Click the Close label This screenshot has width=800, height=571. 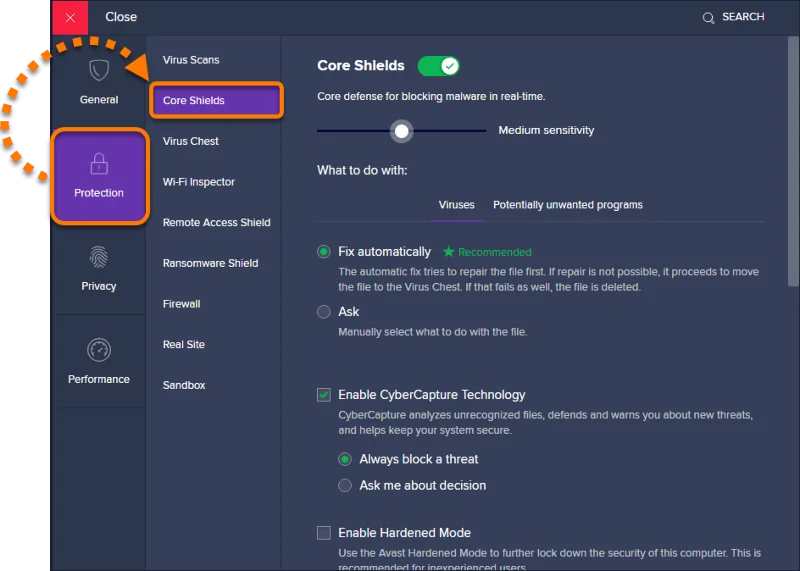click(x=121, y=17)
